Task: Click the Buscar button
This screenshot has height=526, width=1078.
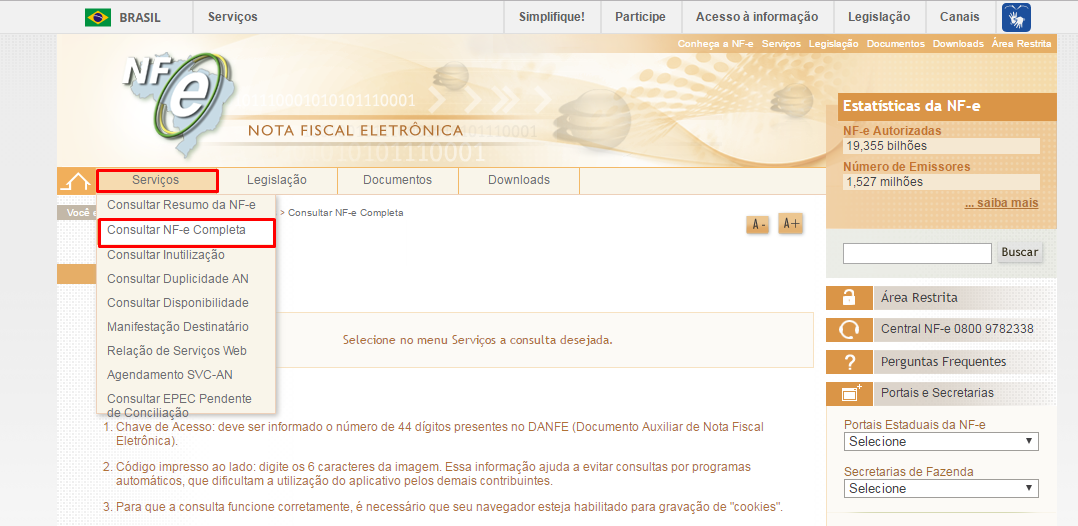Action: 1019,252
